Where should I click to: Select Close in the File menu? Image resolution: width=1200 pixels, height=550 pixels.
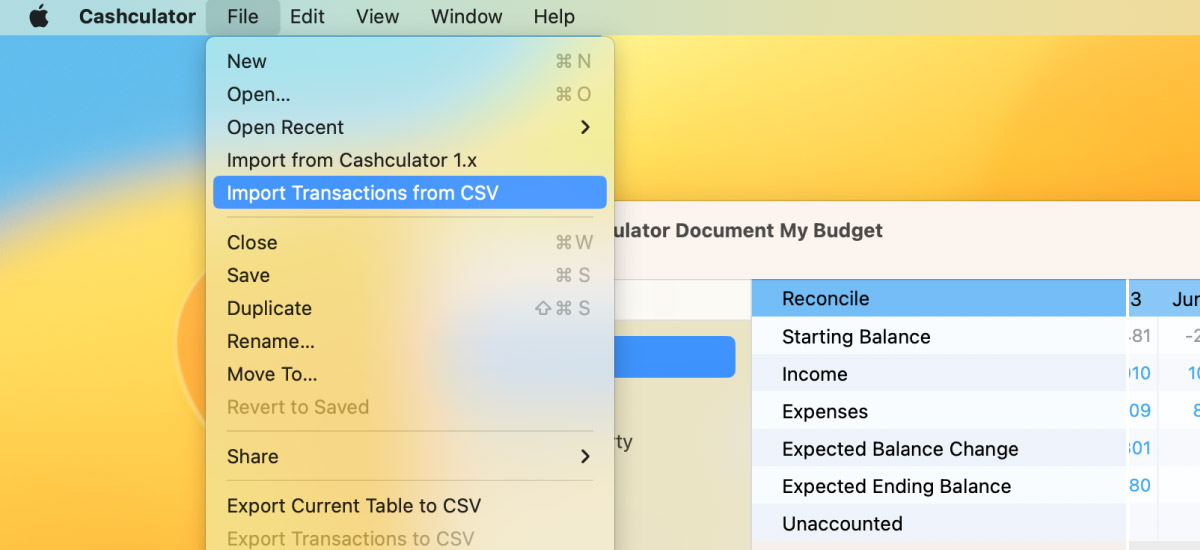click(410, 242)
